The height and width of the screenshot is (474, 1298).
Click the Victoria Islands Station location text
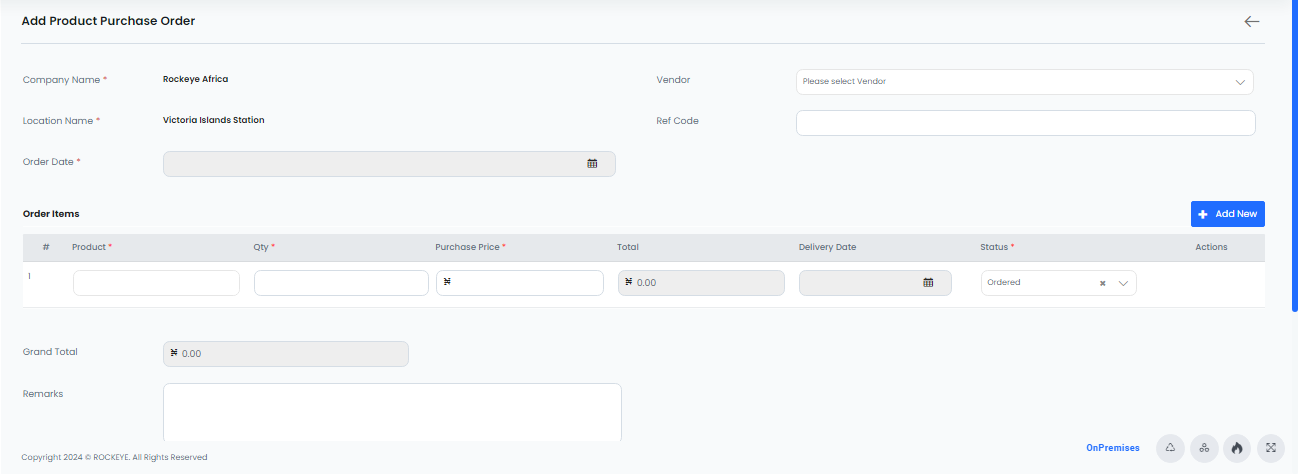click(213, 120)
